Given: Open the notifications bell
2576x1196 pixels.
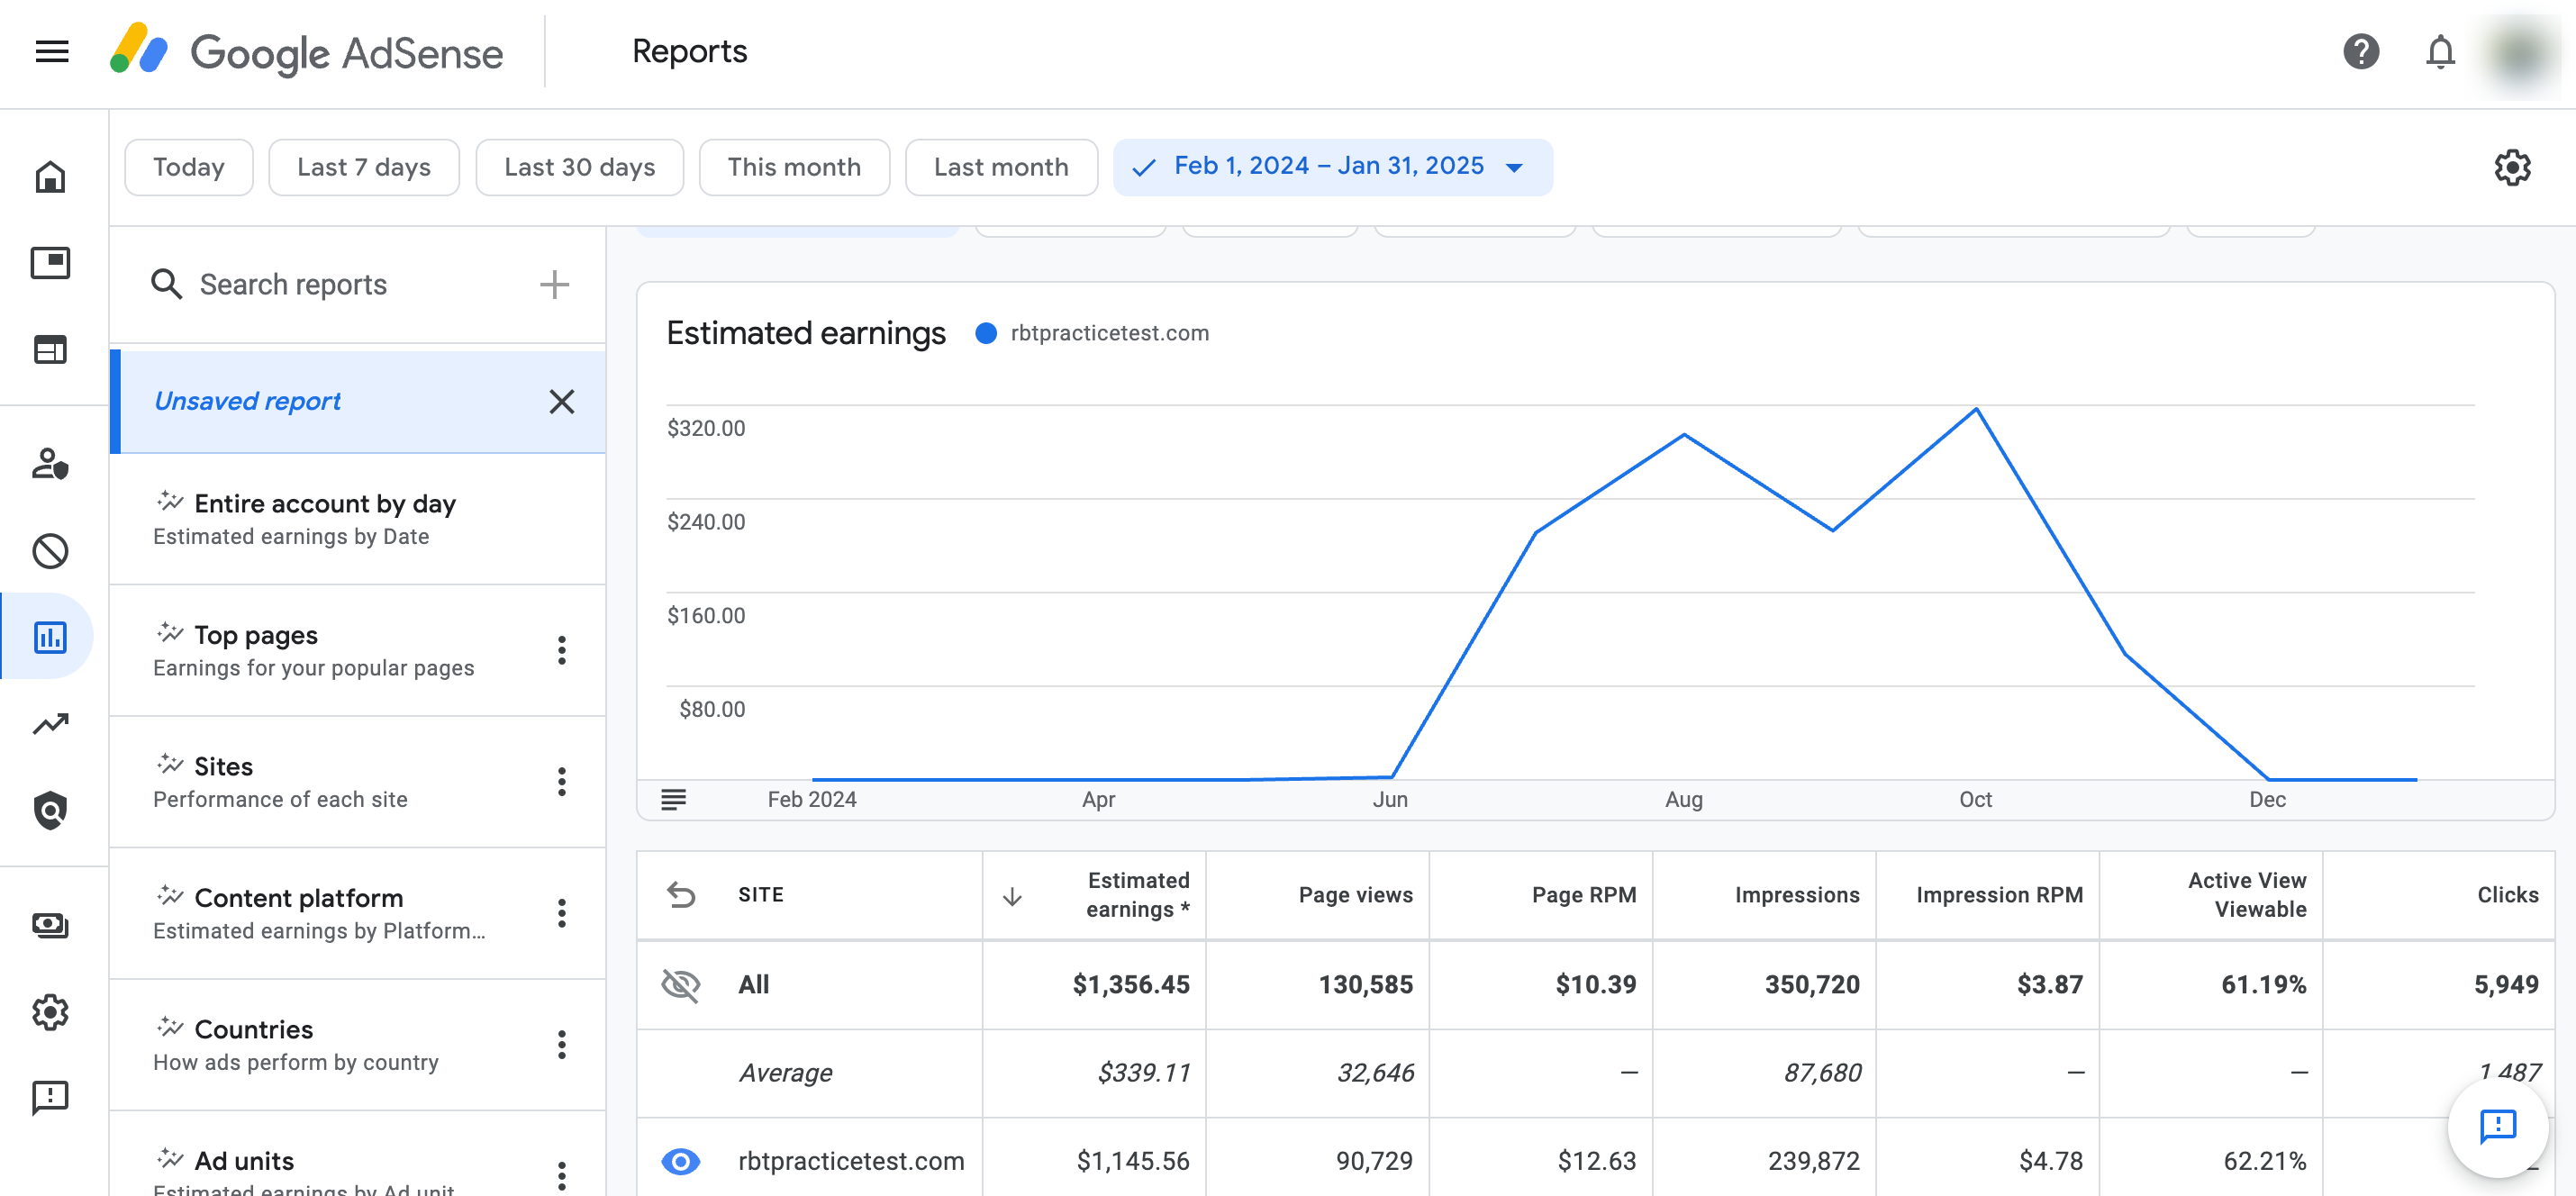Looking at the screenshot, I should tap(2440, 52).
